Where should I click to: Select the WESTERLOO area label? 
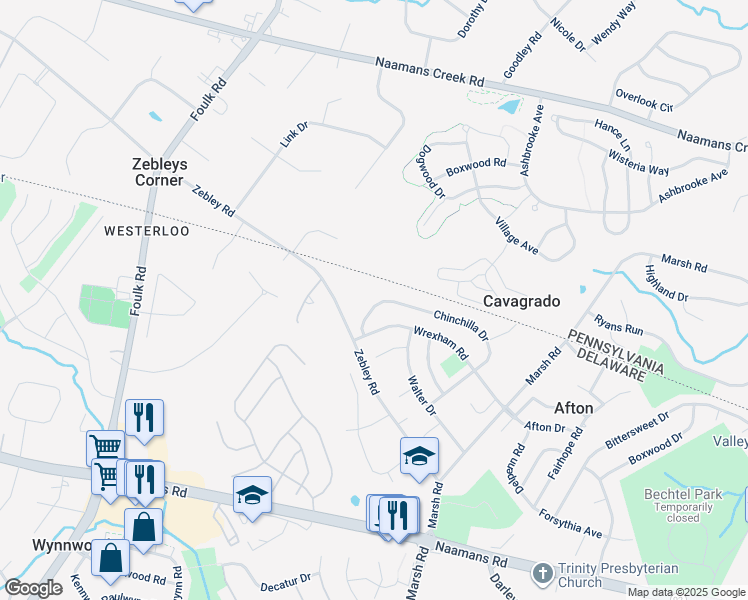coord(147,231)
